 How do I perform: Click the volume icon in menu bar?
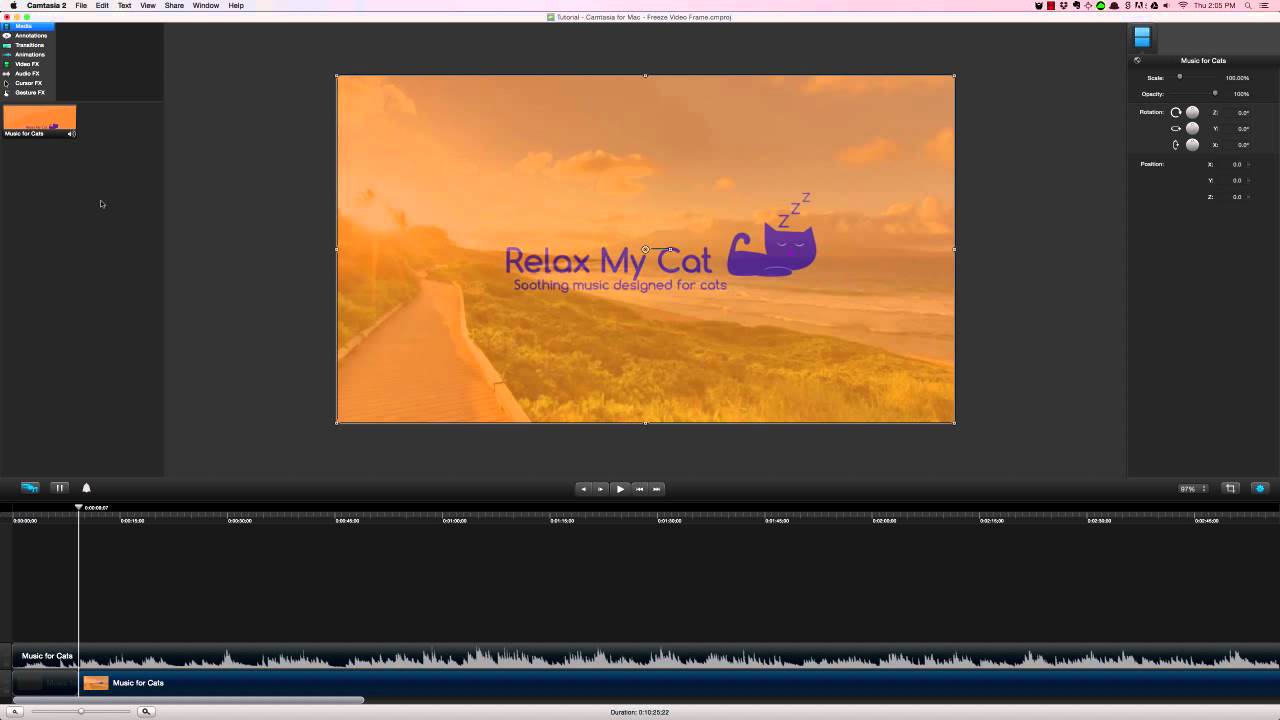pyautogui.click(x=1165, y=5)
